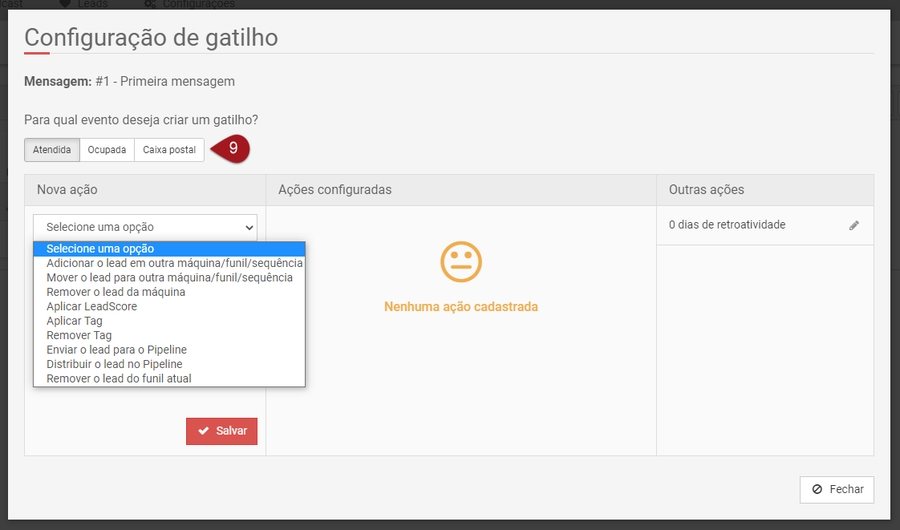Pick Remover o lead do funil atual
The width and height of the screenshot is (900, 530).
118,378
